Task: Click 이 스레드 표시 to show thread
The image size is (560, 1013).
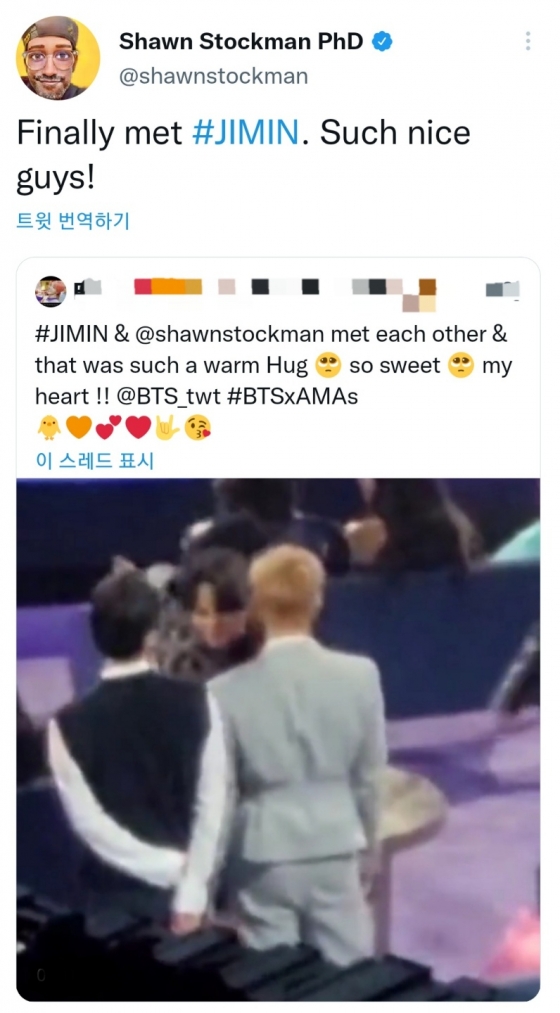Action: coord(94,461)
